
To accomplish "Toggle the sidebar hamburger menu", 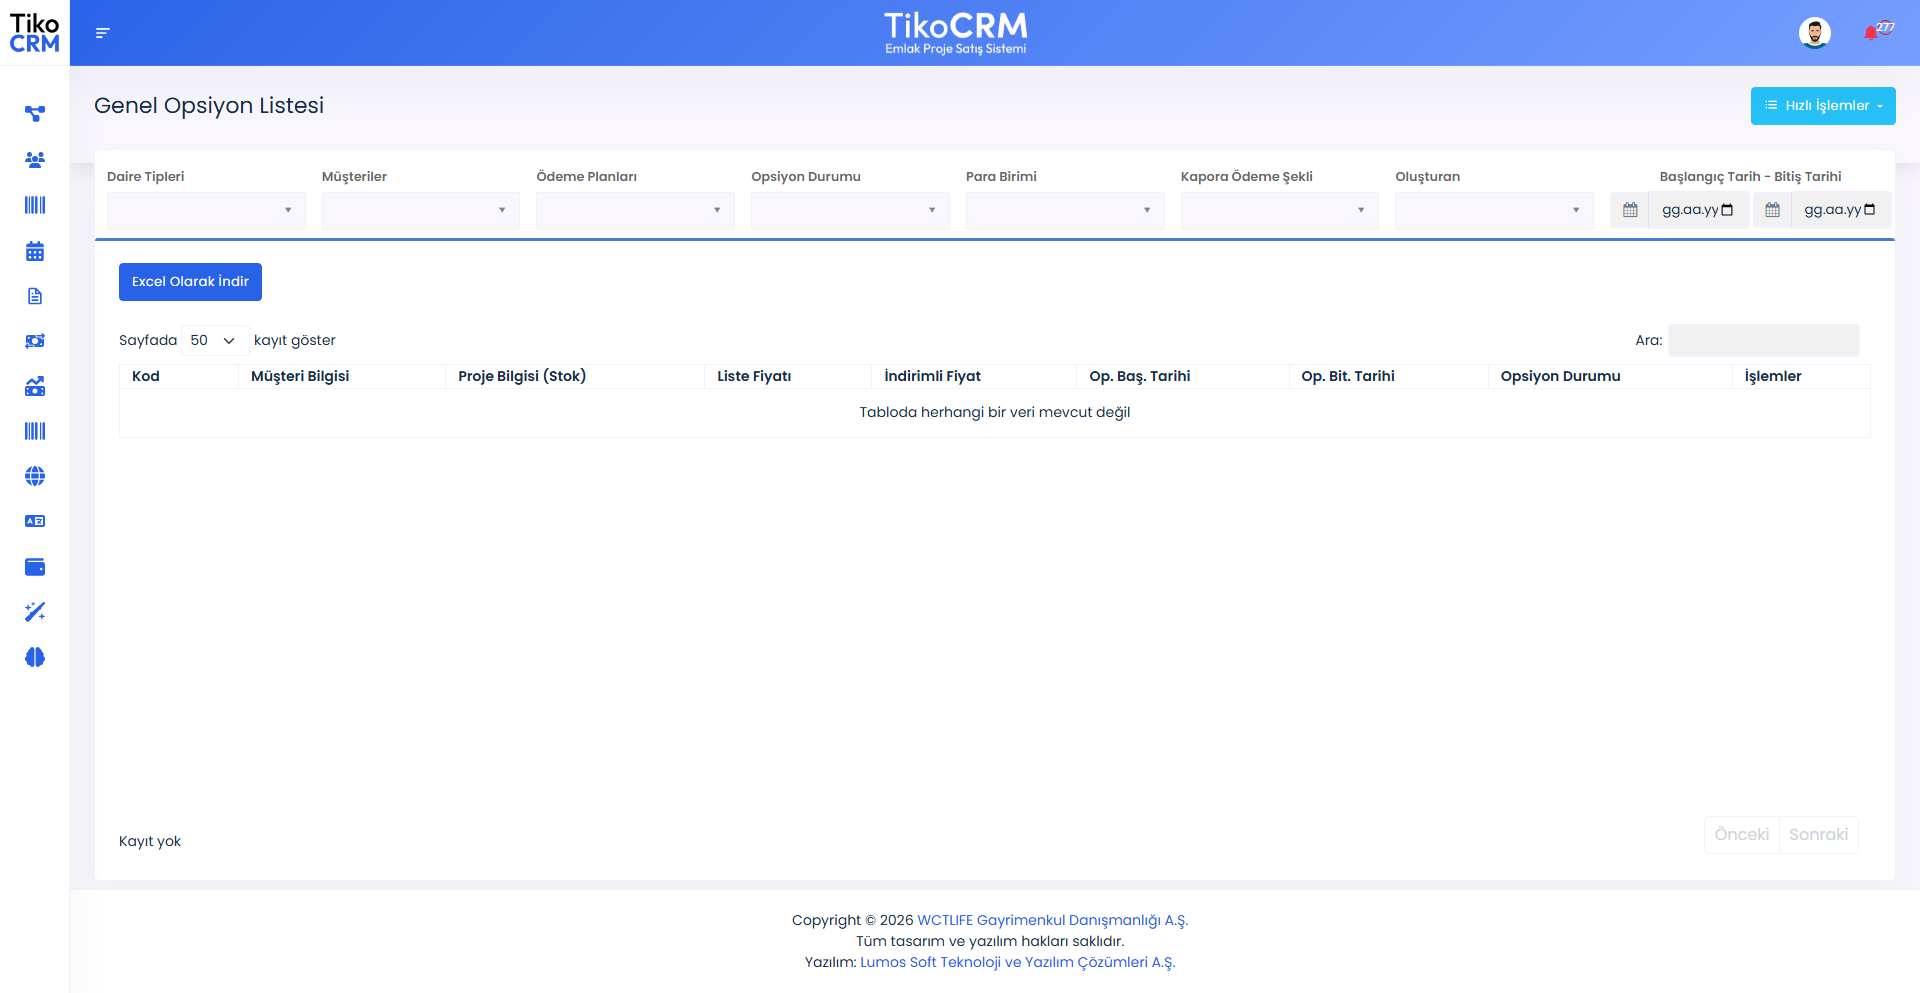I will click(102, 33).
